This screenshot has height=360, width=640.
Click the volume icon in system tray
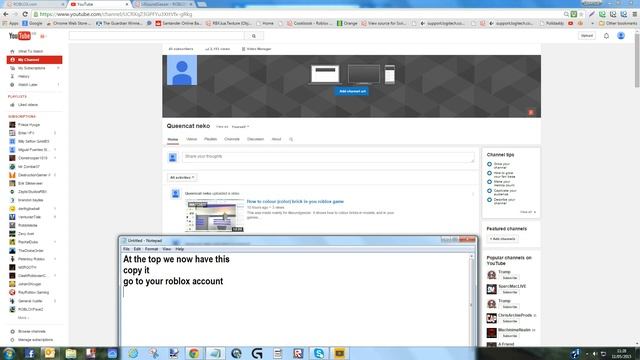pos(595,353)
